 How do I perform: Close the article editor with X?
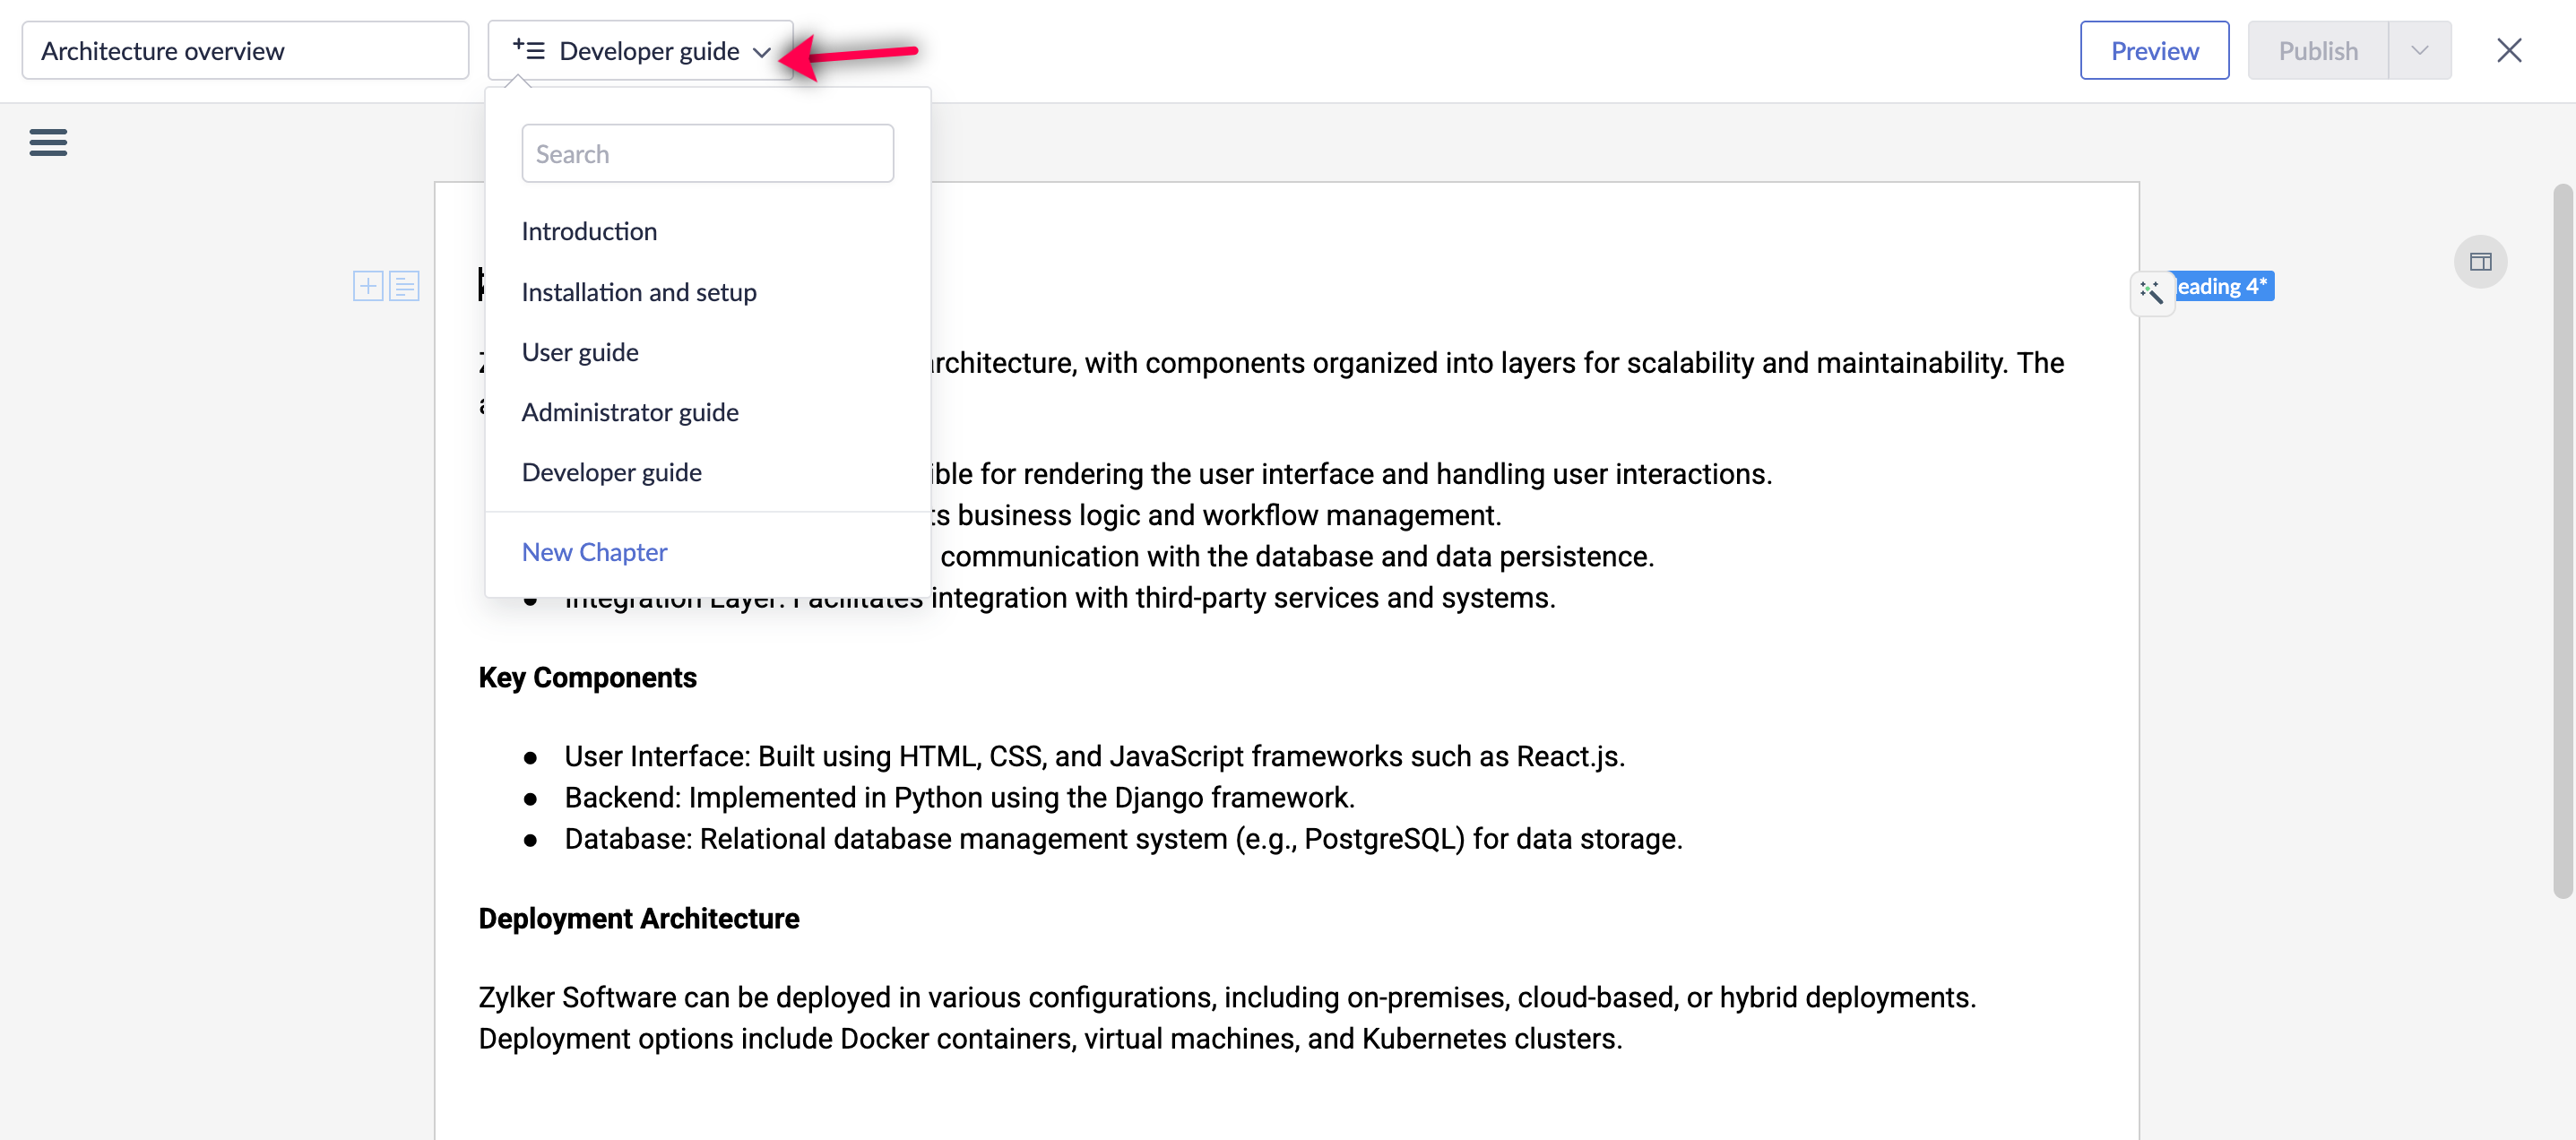[x=2508, y=50]
